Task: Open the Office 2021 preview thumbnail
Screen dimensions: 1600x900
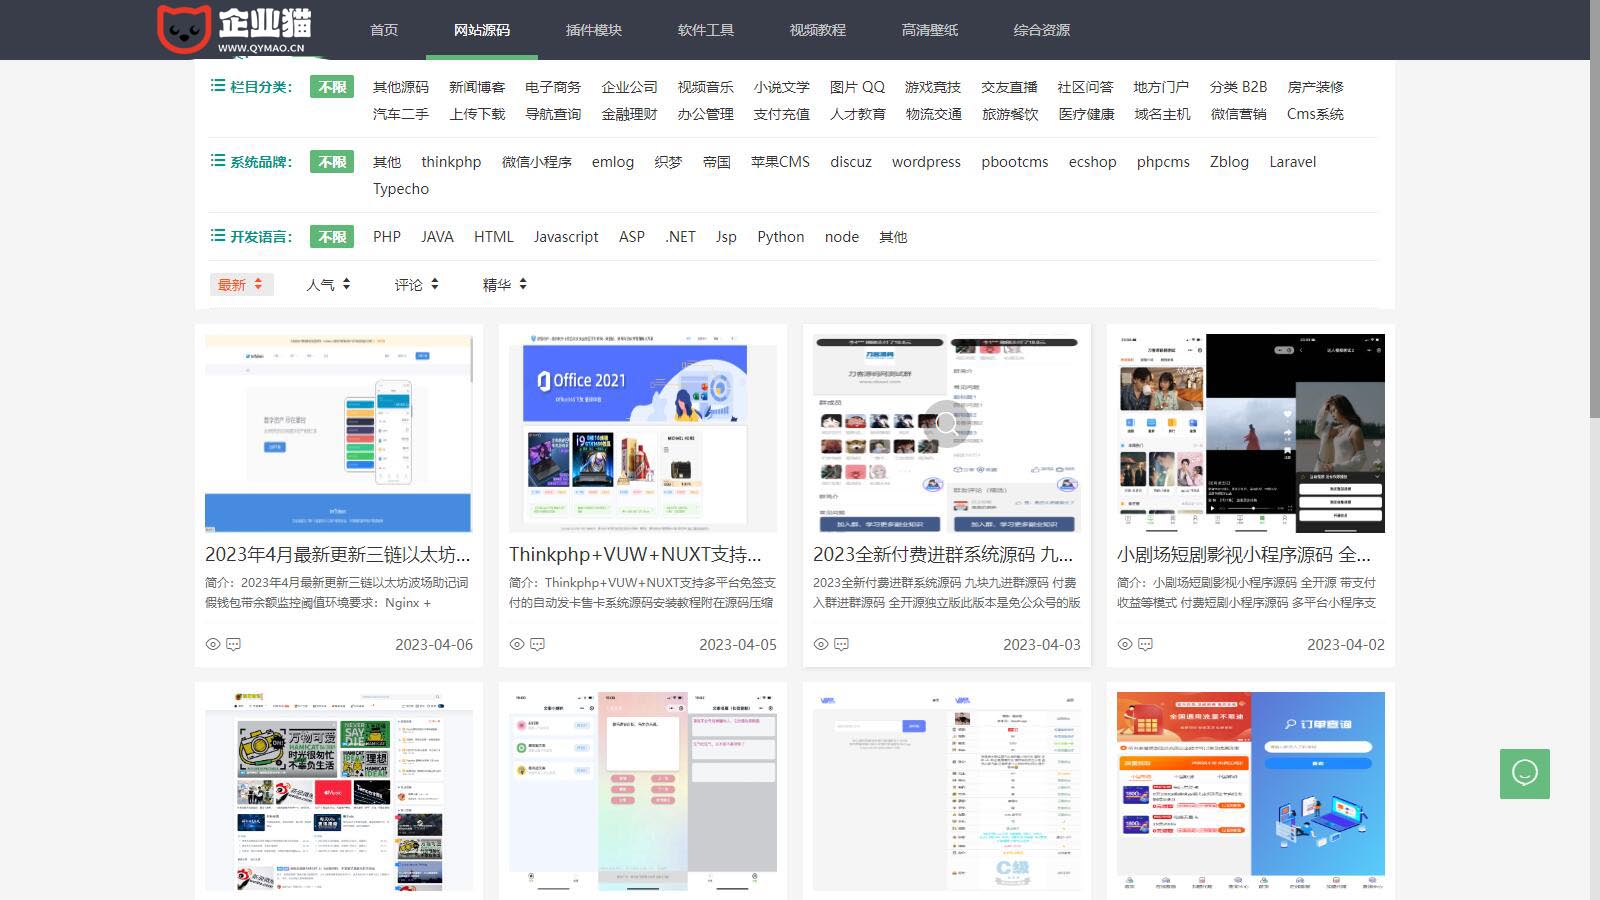Action: pyautogui.click(x=643, y=433)
